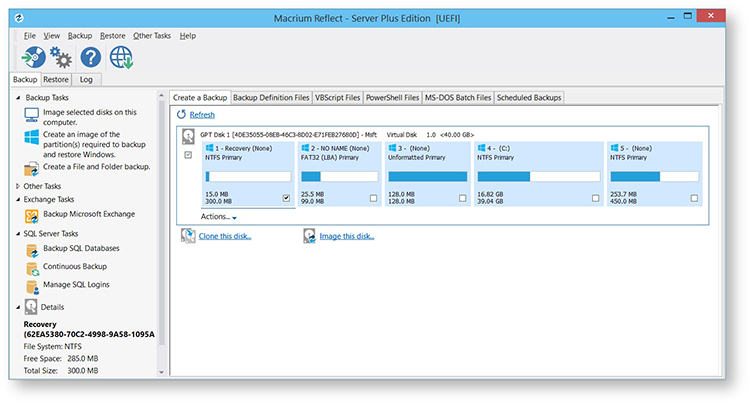
Task: Click the Image this disk... link
Action: click(347, 236)
